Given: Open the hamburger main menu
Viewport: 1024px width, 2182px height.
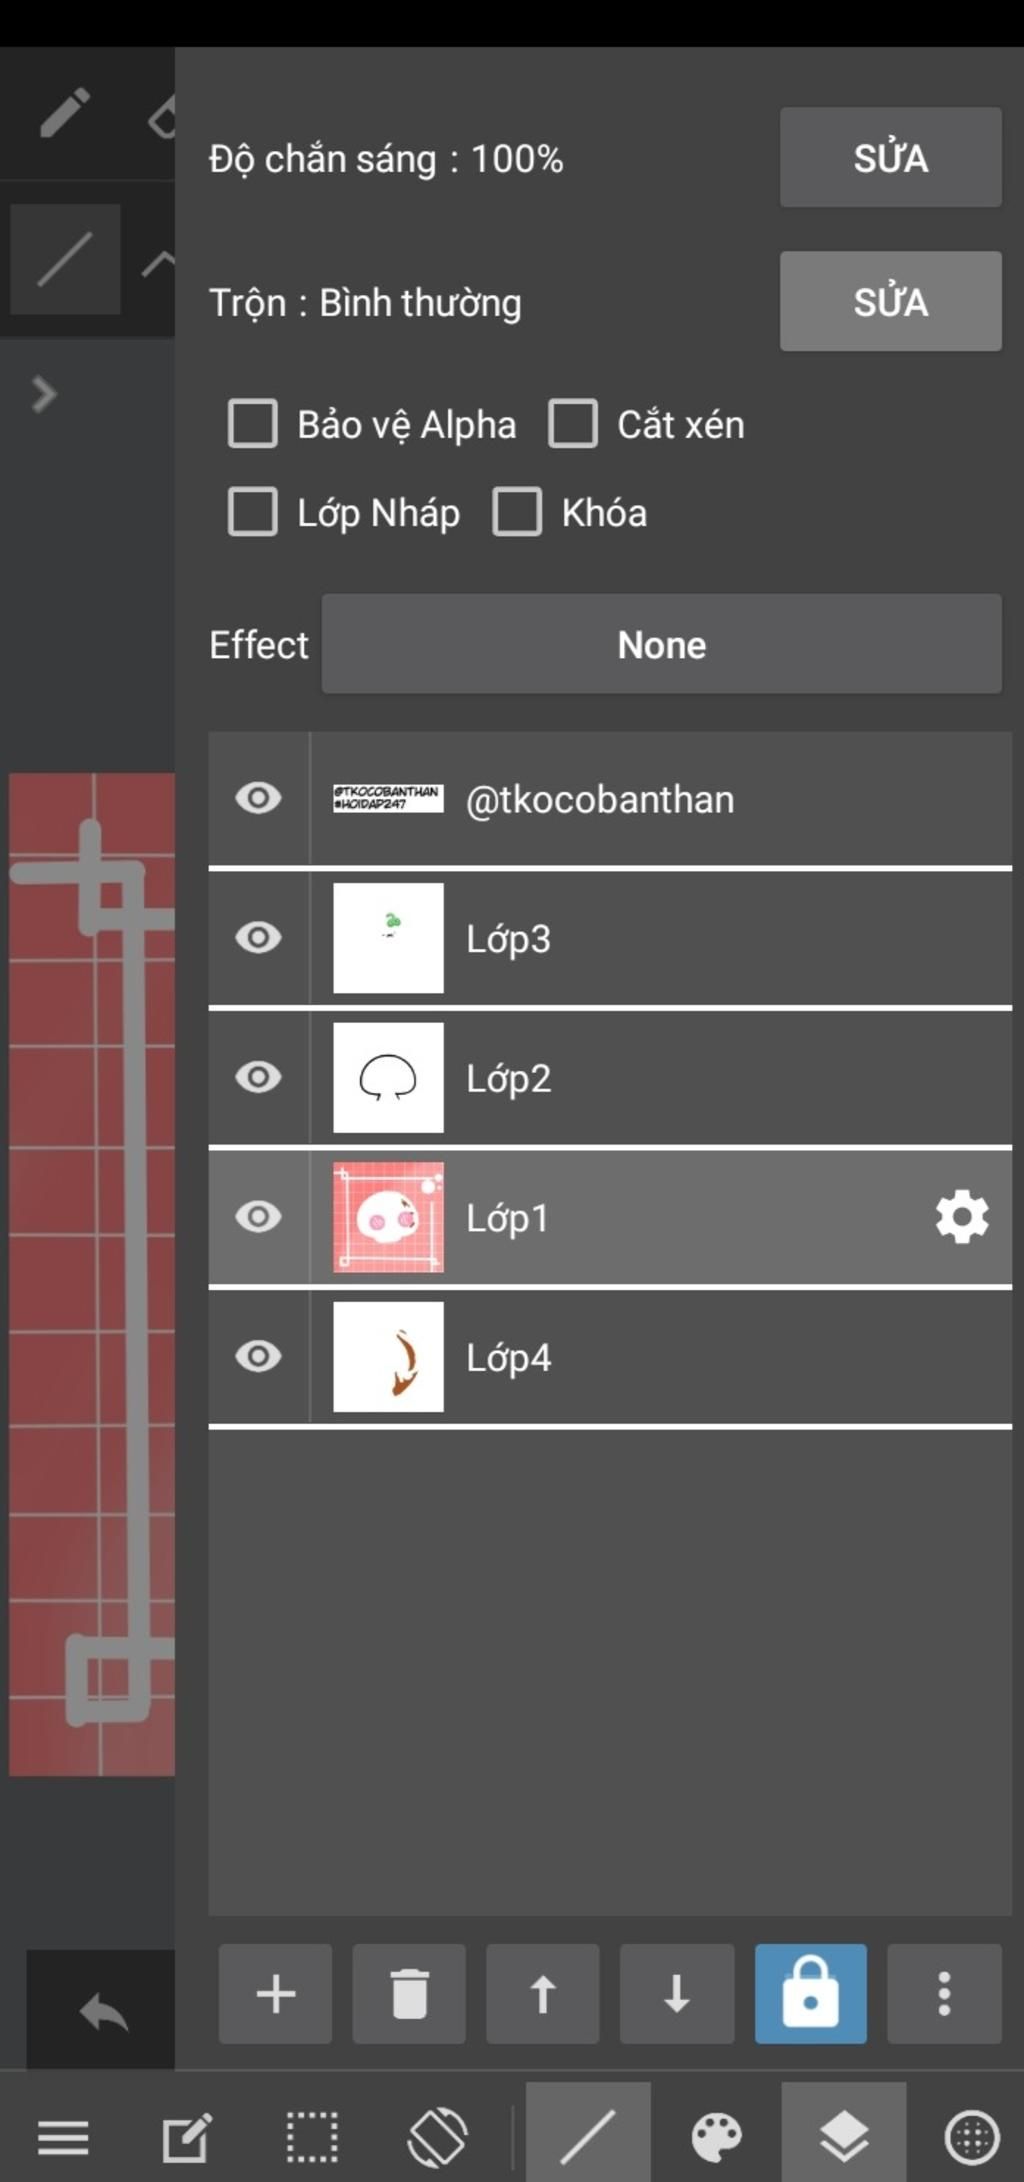Looking at the screenshot, I should 63,2138.
